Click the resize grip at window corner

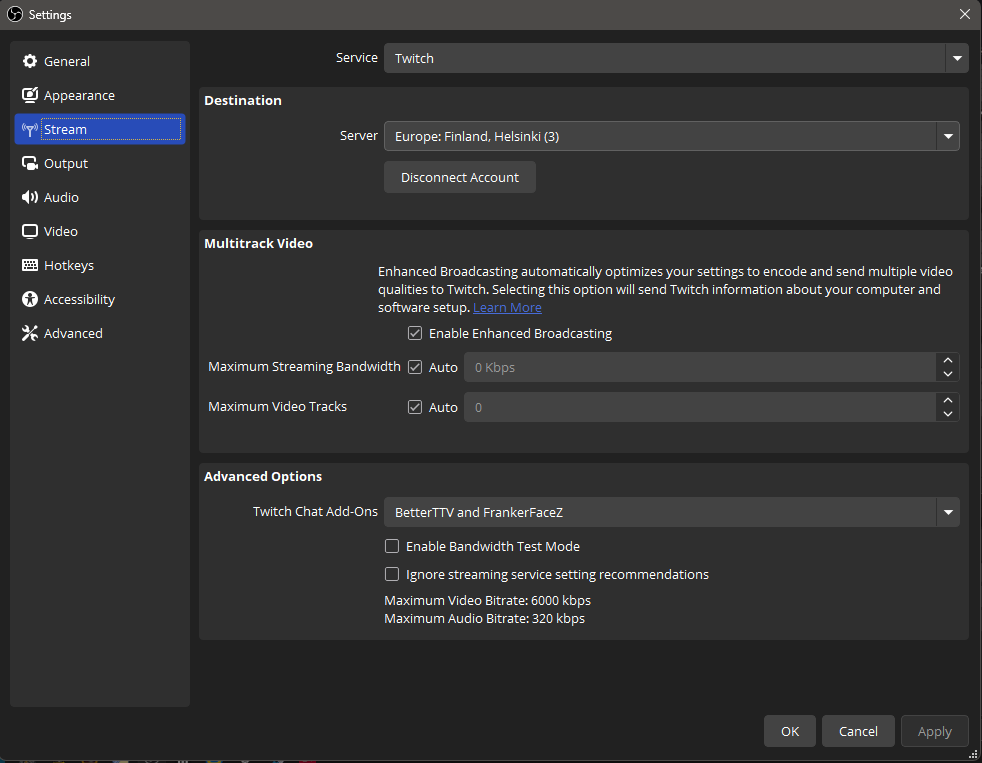973,754
